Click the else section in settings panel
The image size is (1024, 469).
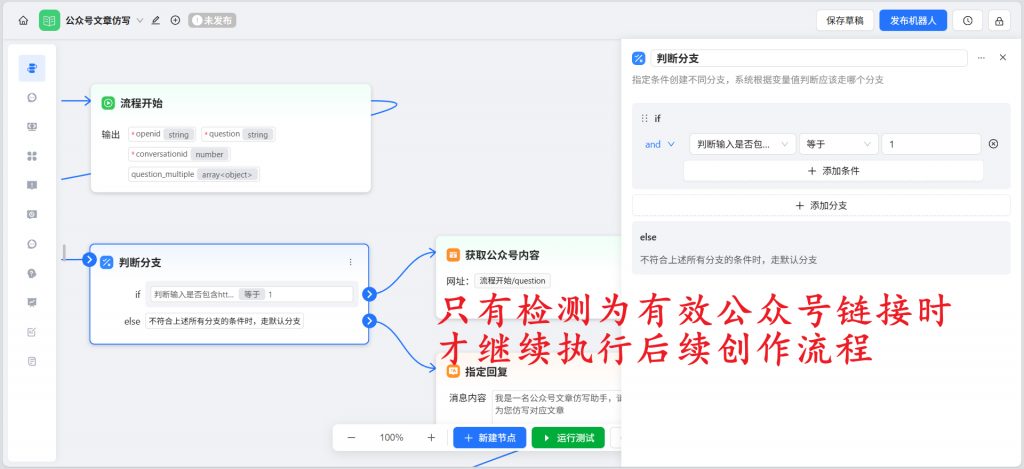(x=821, y=248)
